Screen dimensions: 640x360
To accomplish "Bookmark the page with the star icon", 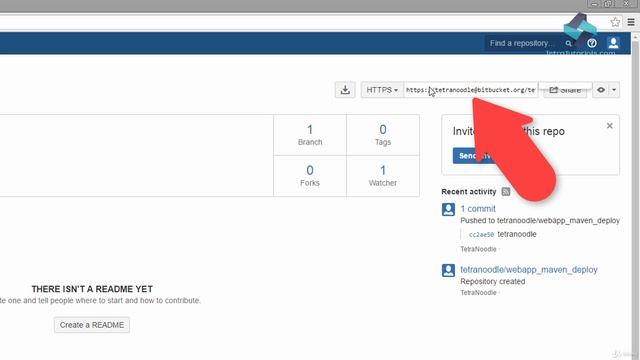I will coord(615,22).
